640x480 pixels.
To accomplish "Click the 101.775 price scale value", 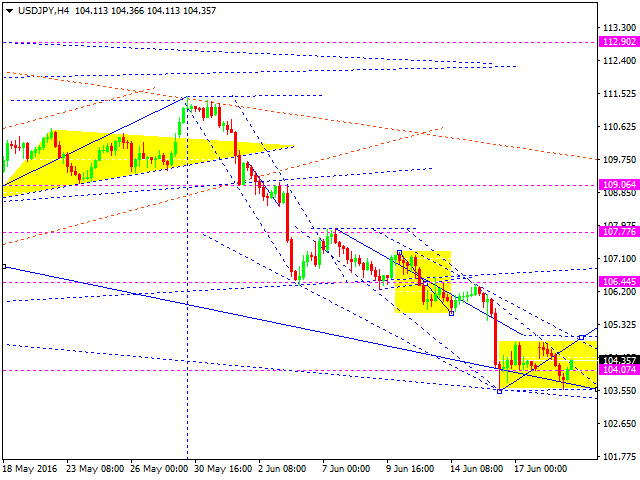I will click(619, 456).
